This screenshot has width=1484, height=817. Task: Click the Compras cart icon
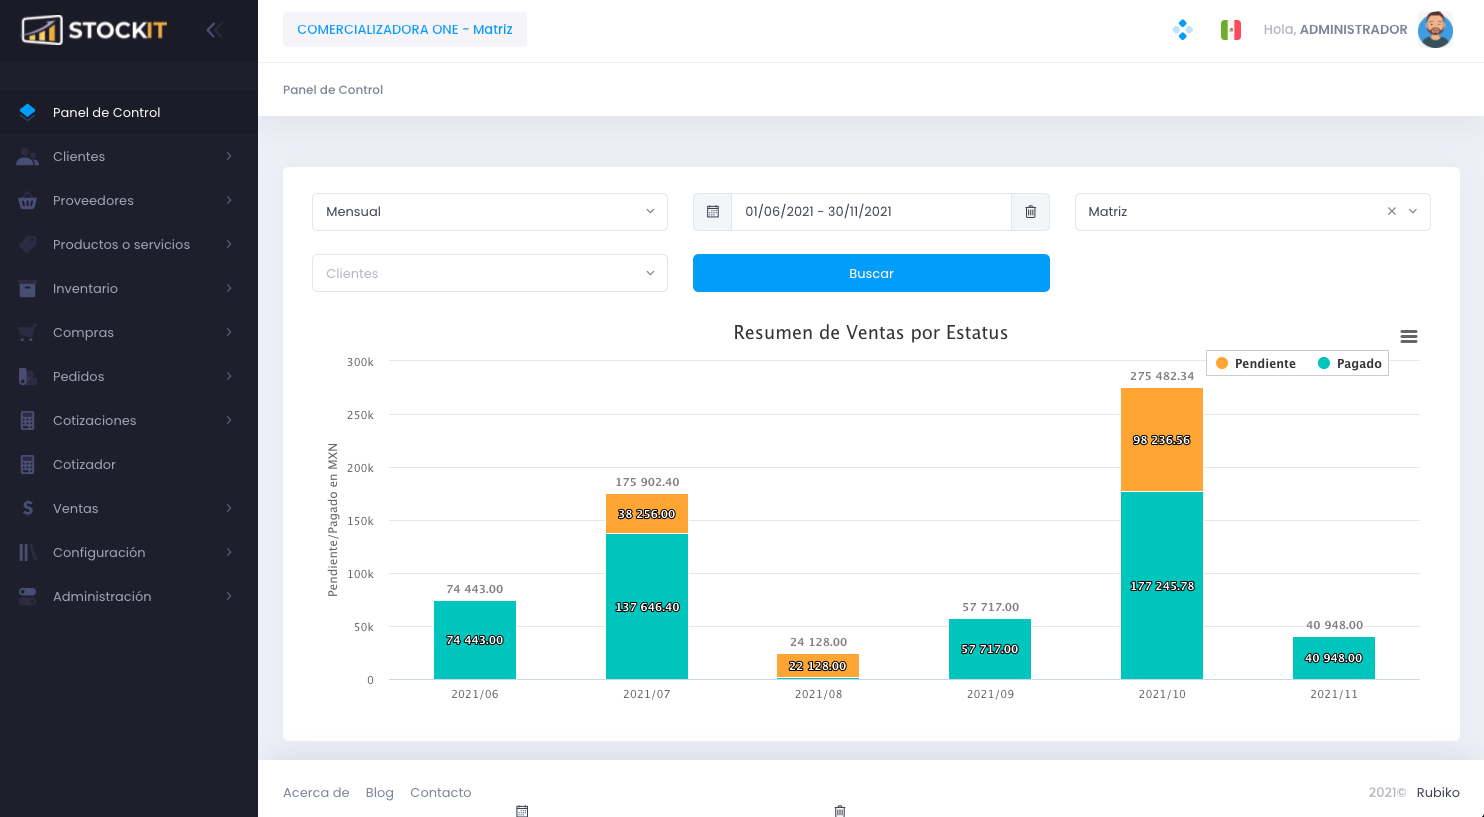pyautogui.click(x=28, y=332)
